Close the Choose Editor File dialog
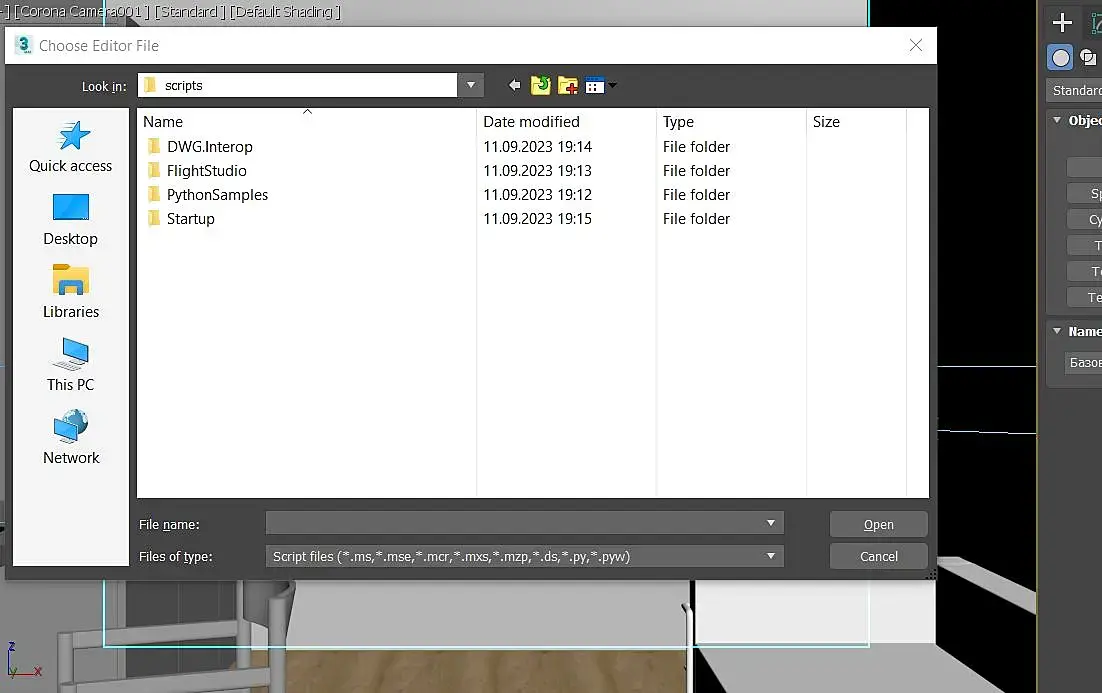This screenshot has height=693, width=1102. click(x=915, y=46)
